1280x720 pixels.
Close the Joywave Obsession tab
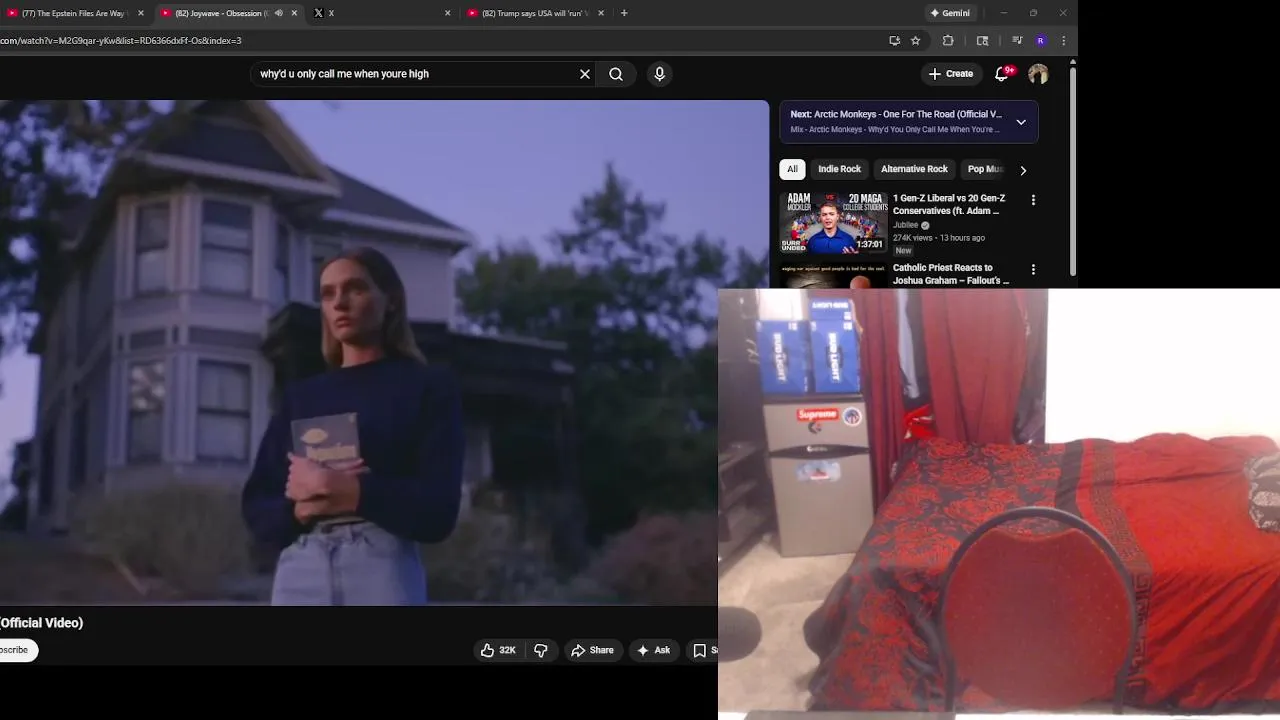click(294, 13)
